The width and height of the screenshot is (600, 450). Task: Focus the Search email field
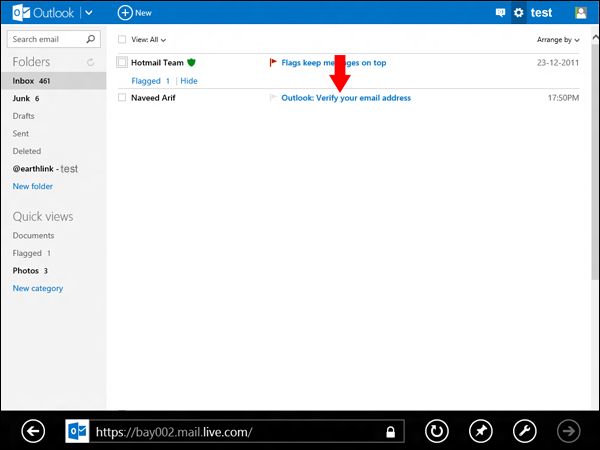coord(54,39)
